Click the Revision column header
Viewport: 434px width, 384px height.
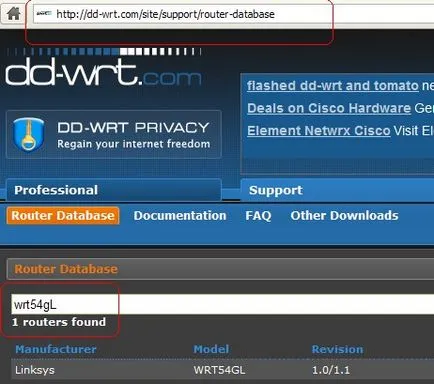click(337, 349)
